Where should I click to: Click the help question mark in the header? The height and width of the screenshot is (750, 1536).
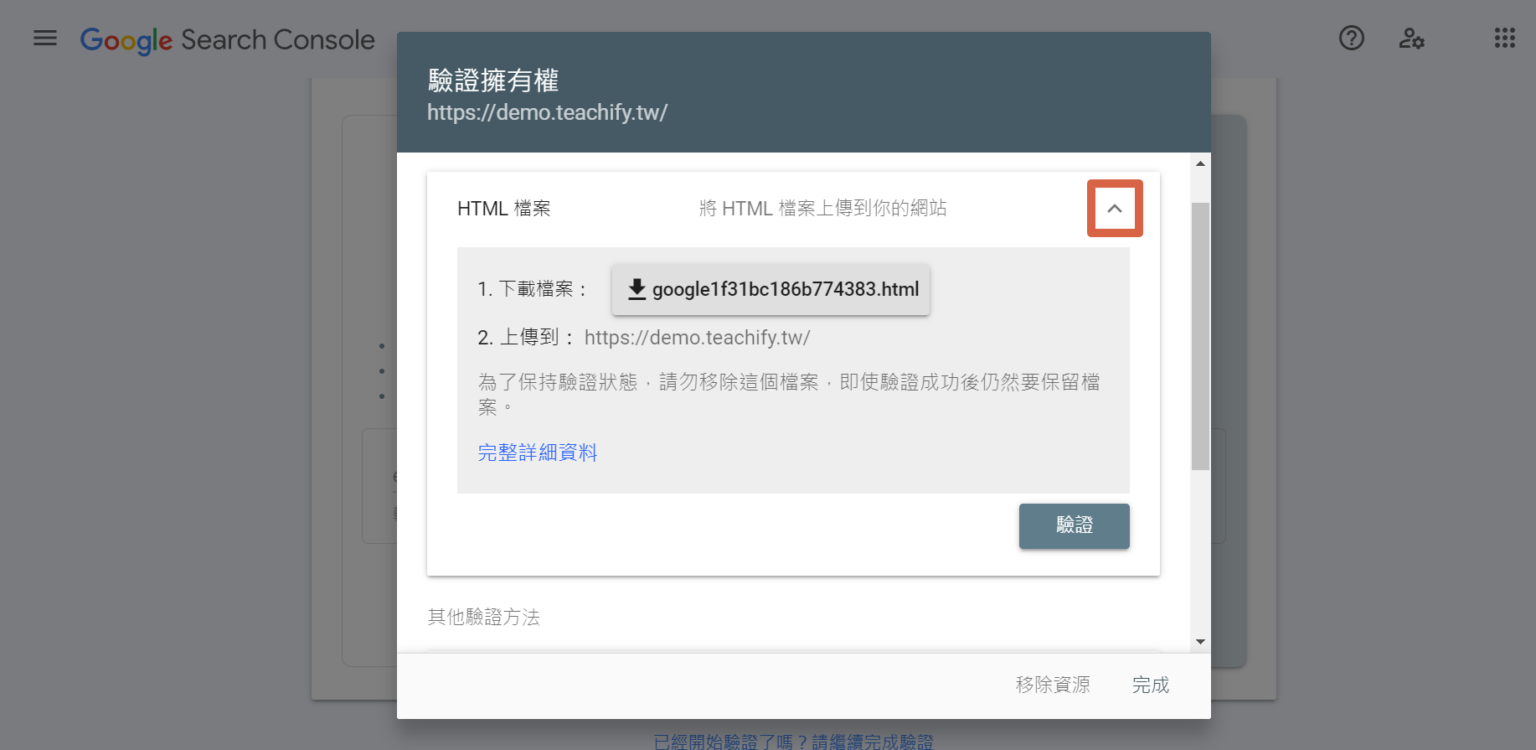click(1351, 38)
